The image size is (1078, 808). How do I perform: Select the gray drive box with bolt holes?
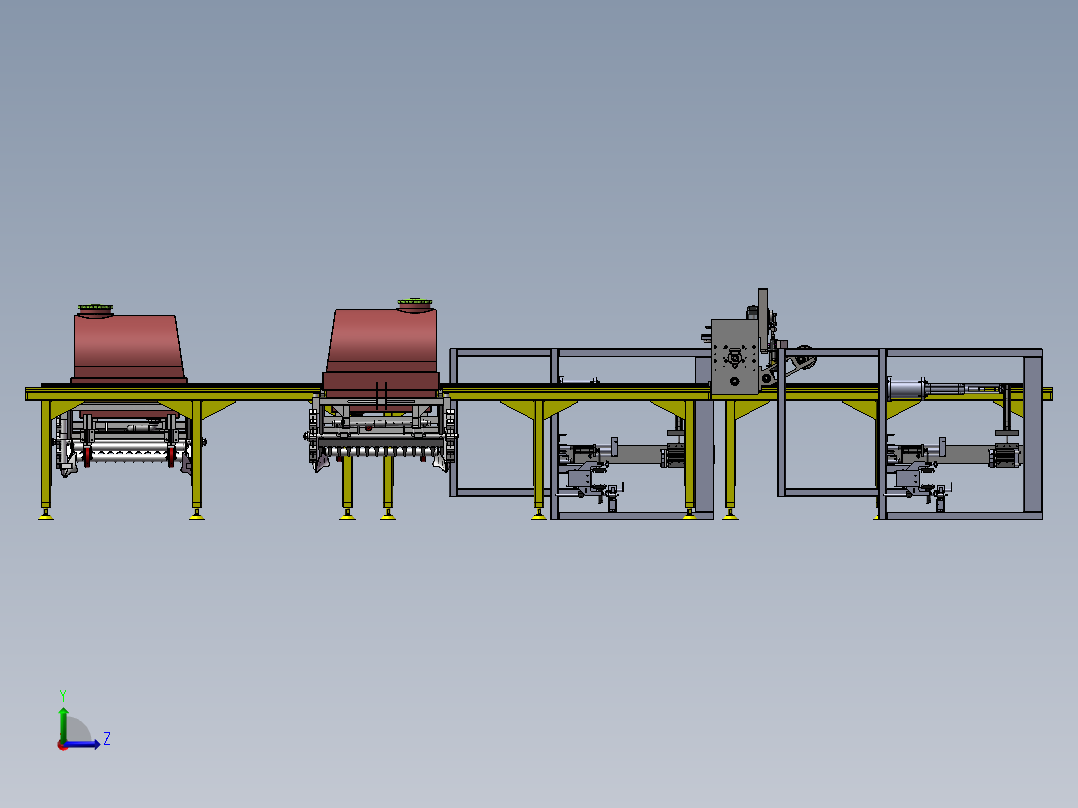click(x=735, y=357)
